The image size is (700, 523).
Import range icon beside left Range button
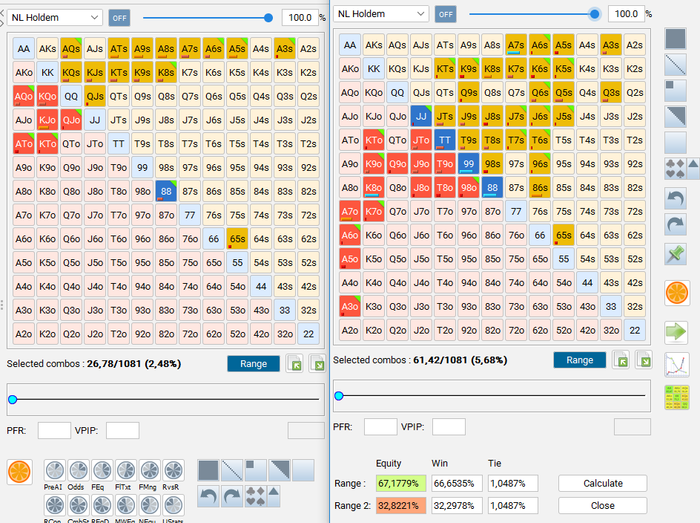[x=295, y=364]
